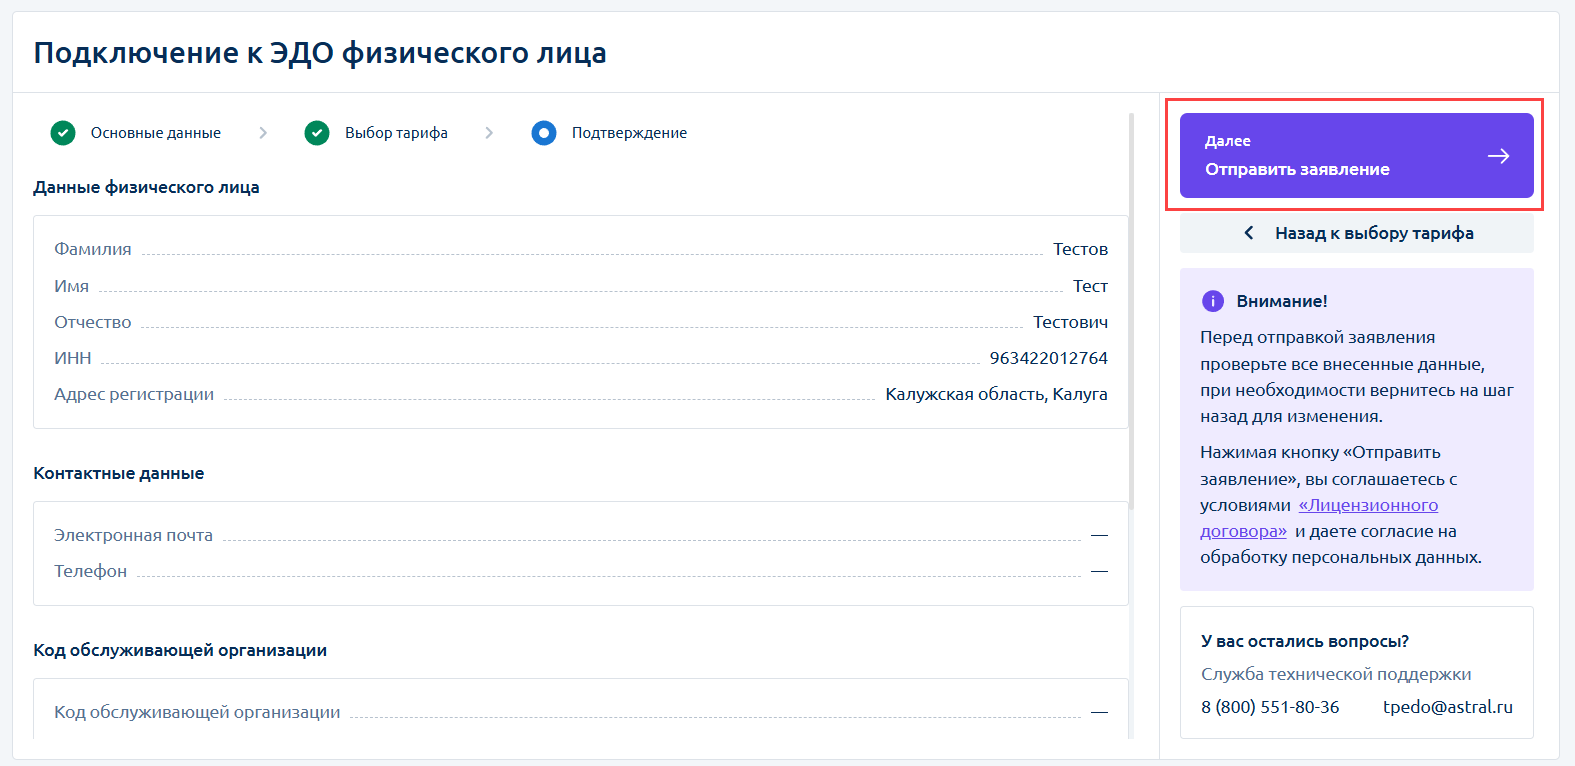This screenshot has height=766, width=1575.
Task: Click the blue Подтверждение step indicator circle
Action: coord(544,133)
